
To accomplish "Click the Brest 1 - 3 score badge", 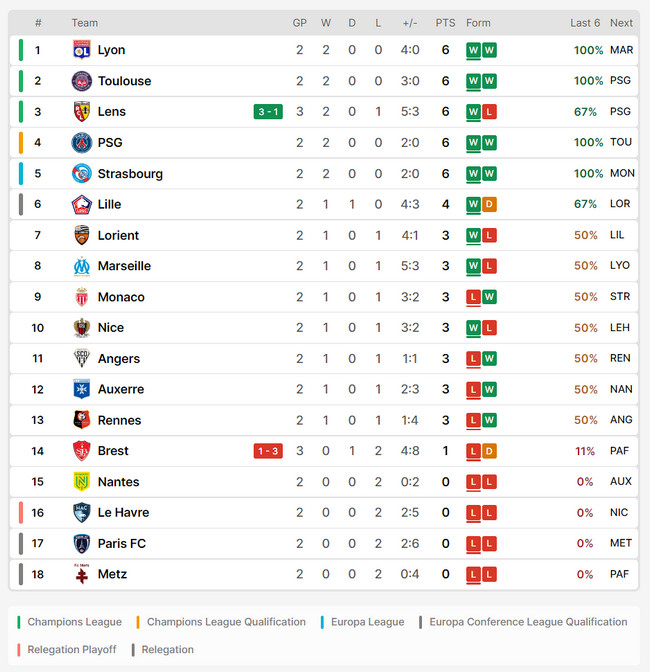I will pyautogui.click(x=268, y=451).
